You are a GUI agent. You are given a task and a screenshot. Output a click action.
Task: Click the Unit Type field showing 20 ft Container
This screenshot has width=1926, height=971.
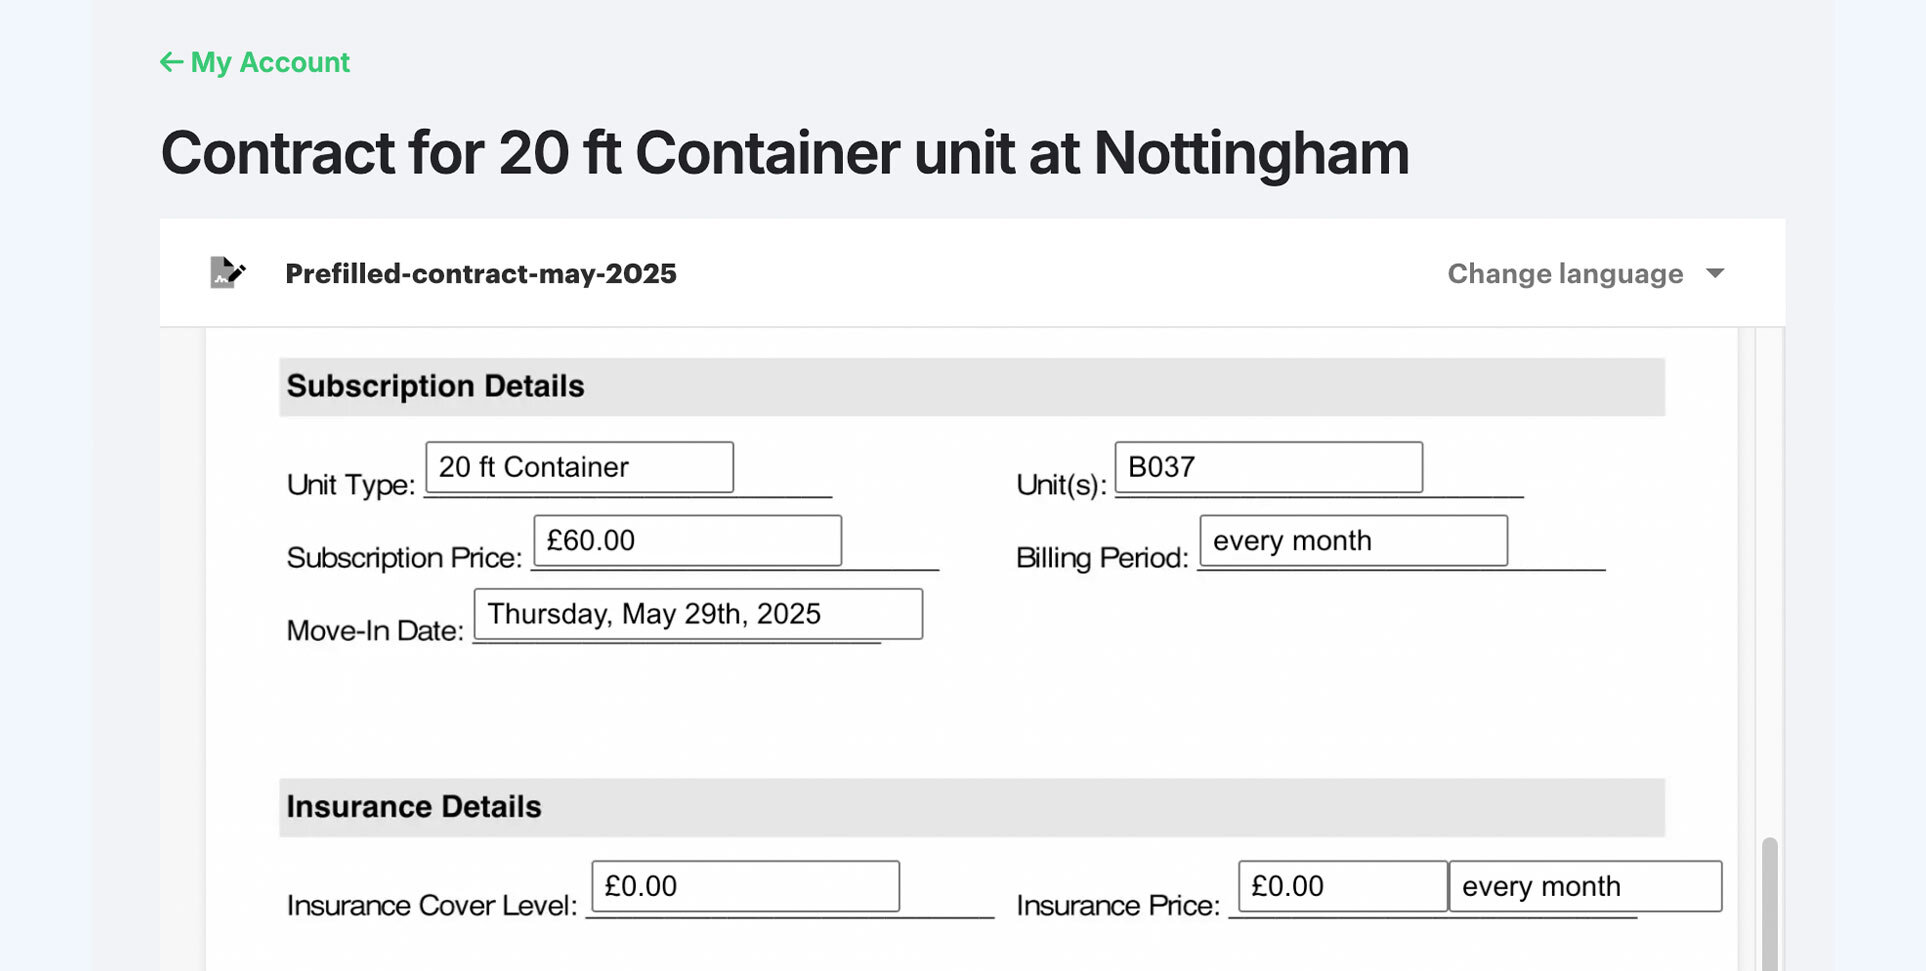tap(579, 467)
